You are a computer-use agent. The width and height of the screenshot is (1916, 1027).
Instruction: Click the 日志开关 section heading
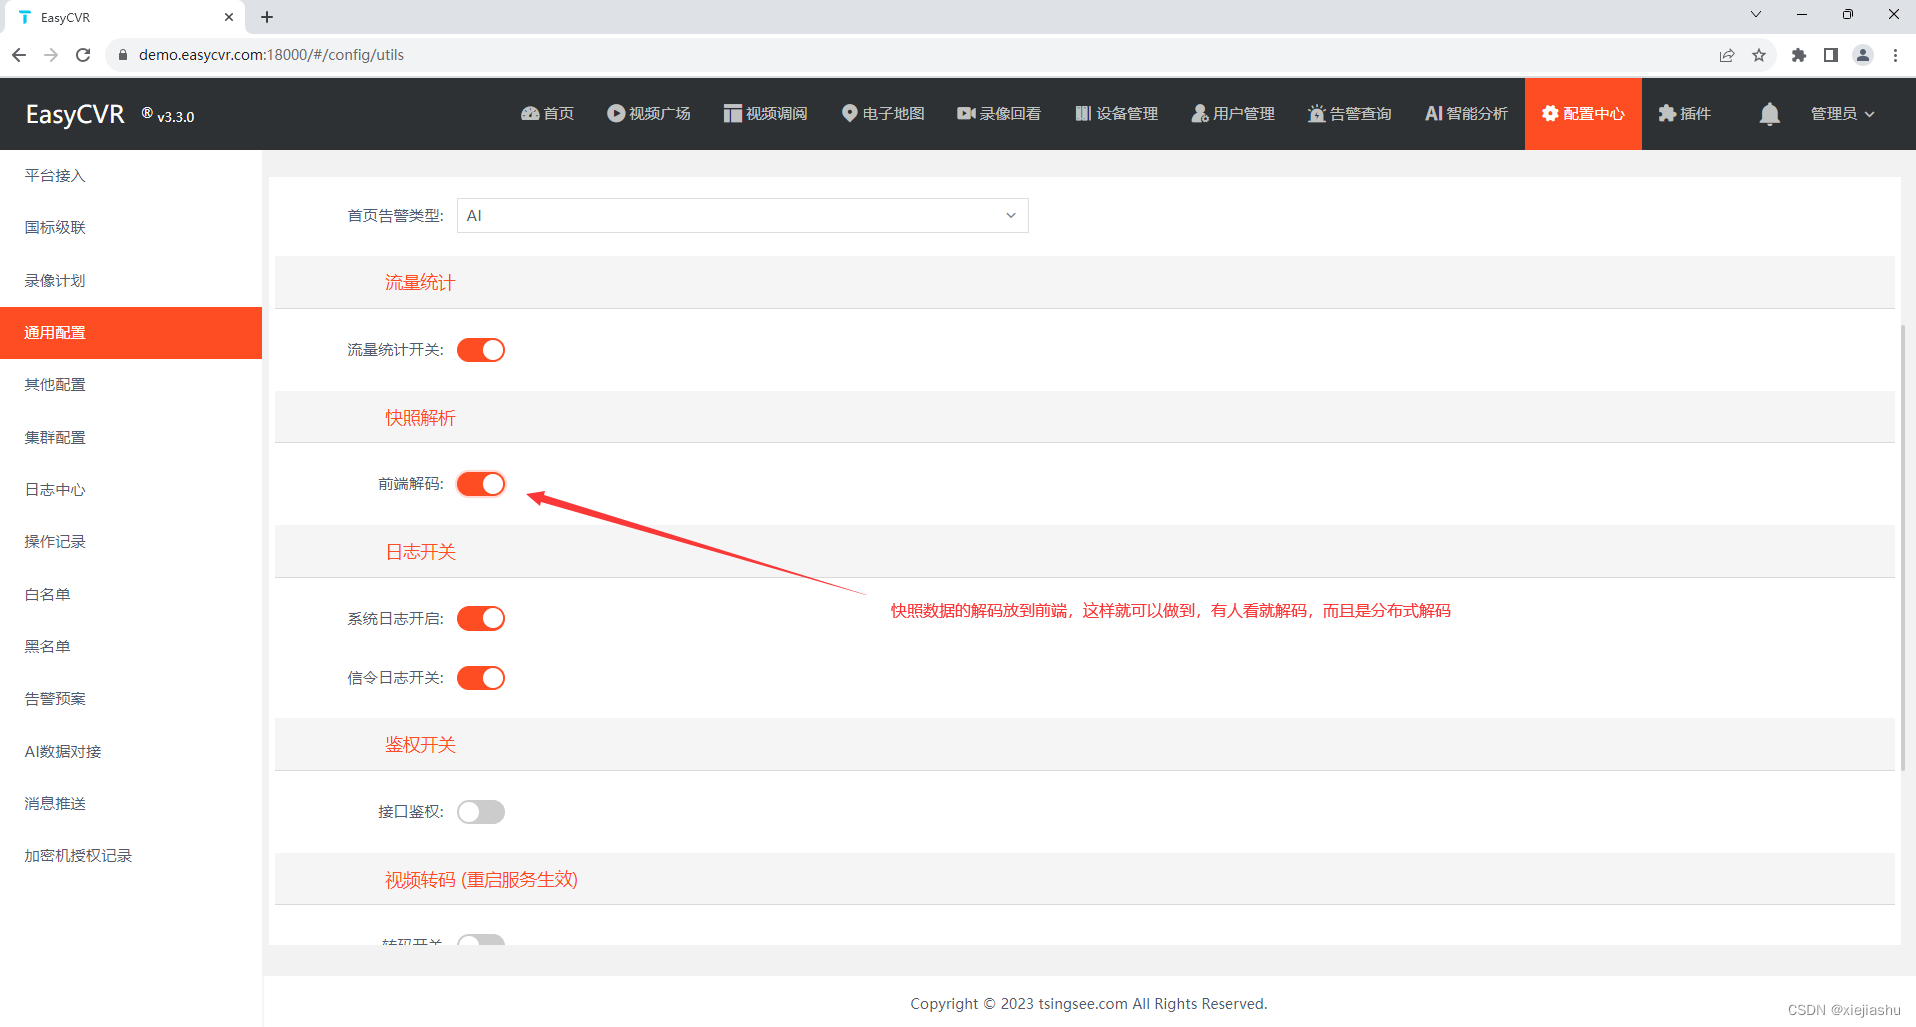tap(421, 552)
